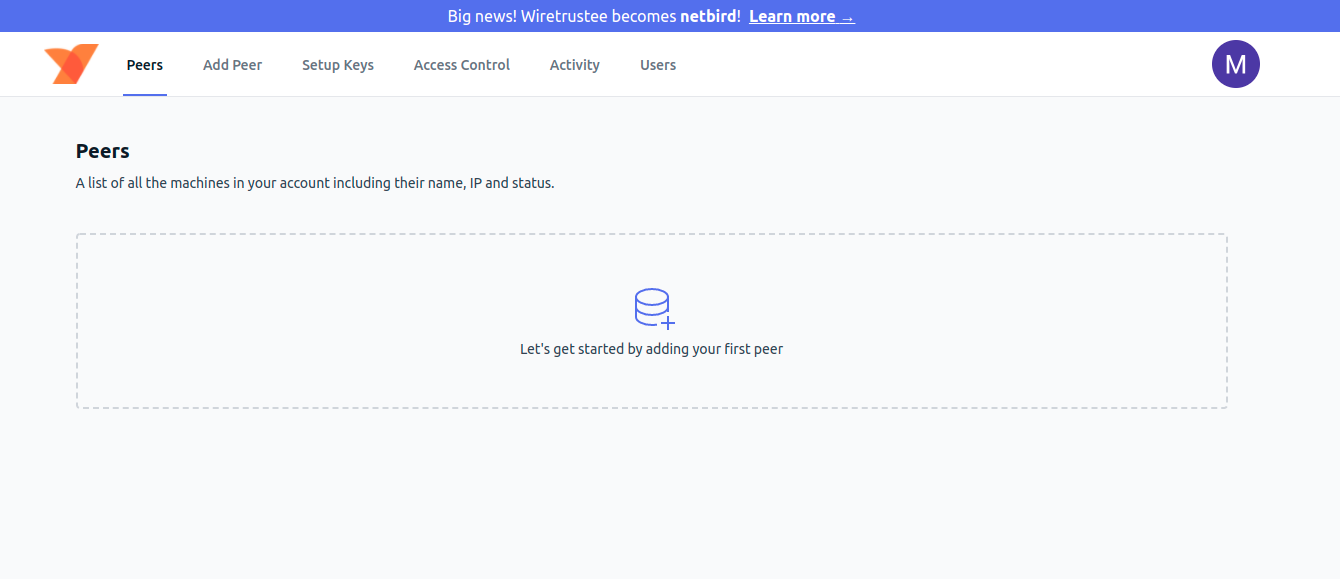Click the blue underline beneath Peers tab
The height and width of the screenshot is (579, 1340).
(145, 94)
